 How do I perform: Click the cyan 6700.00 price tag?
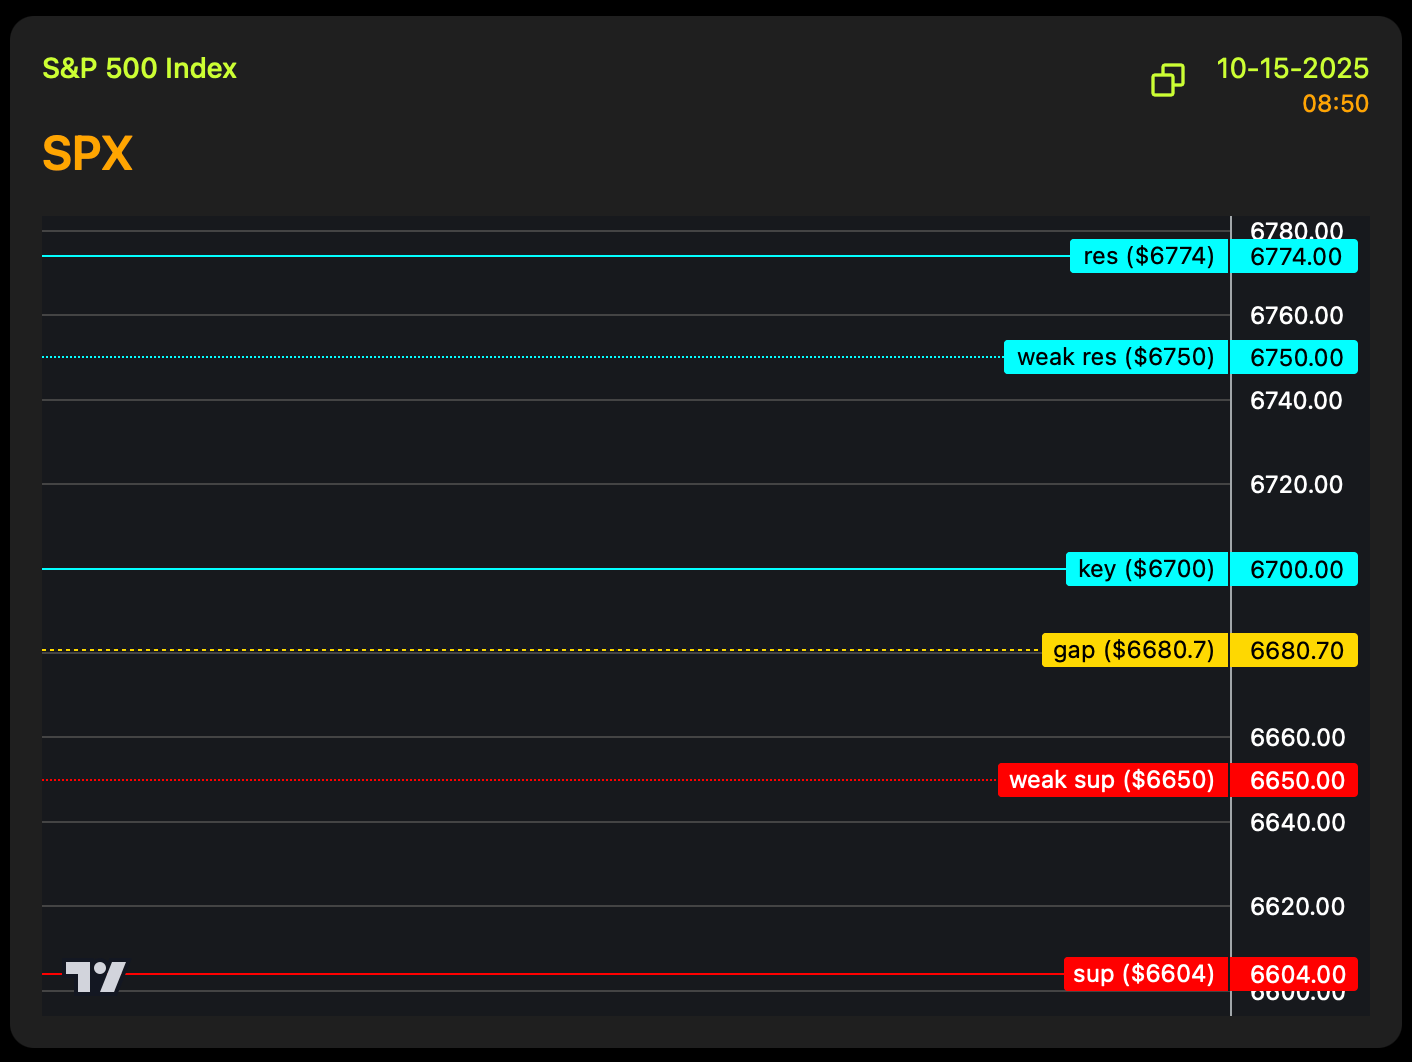(1295, 569)
